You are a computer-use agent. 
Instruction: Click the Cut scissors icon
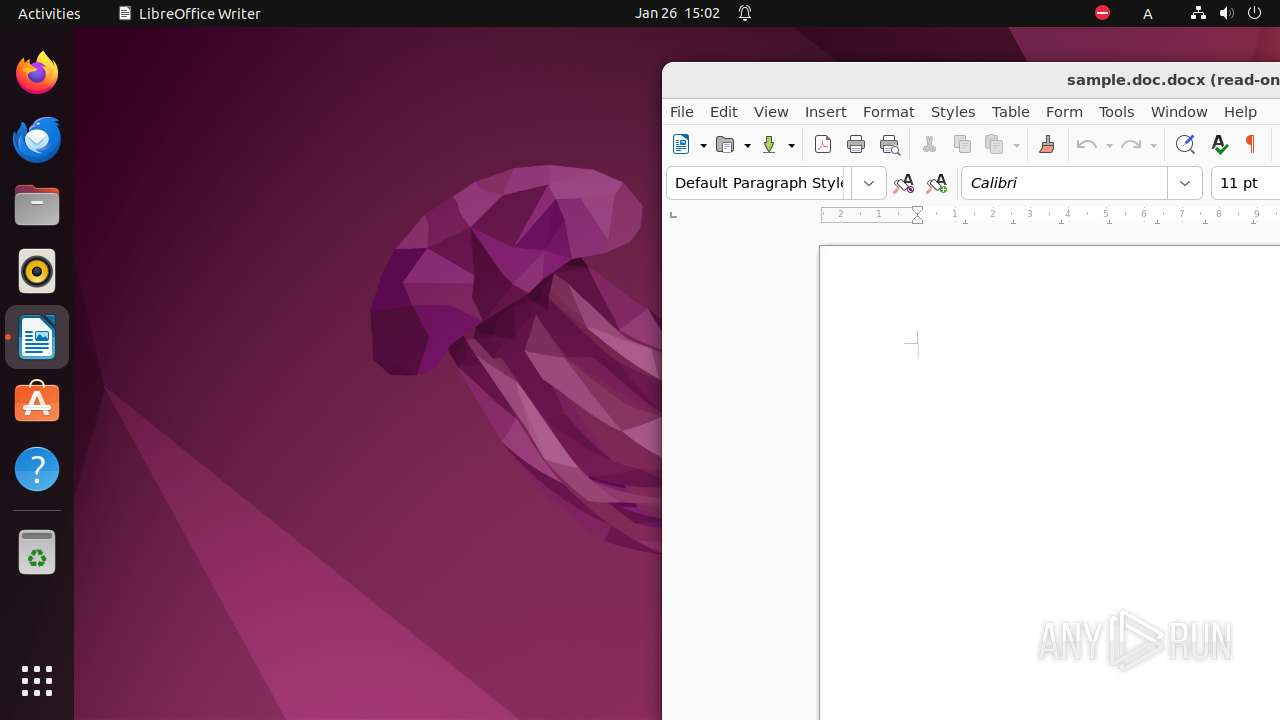tap(929, 145)
